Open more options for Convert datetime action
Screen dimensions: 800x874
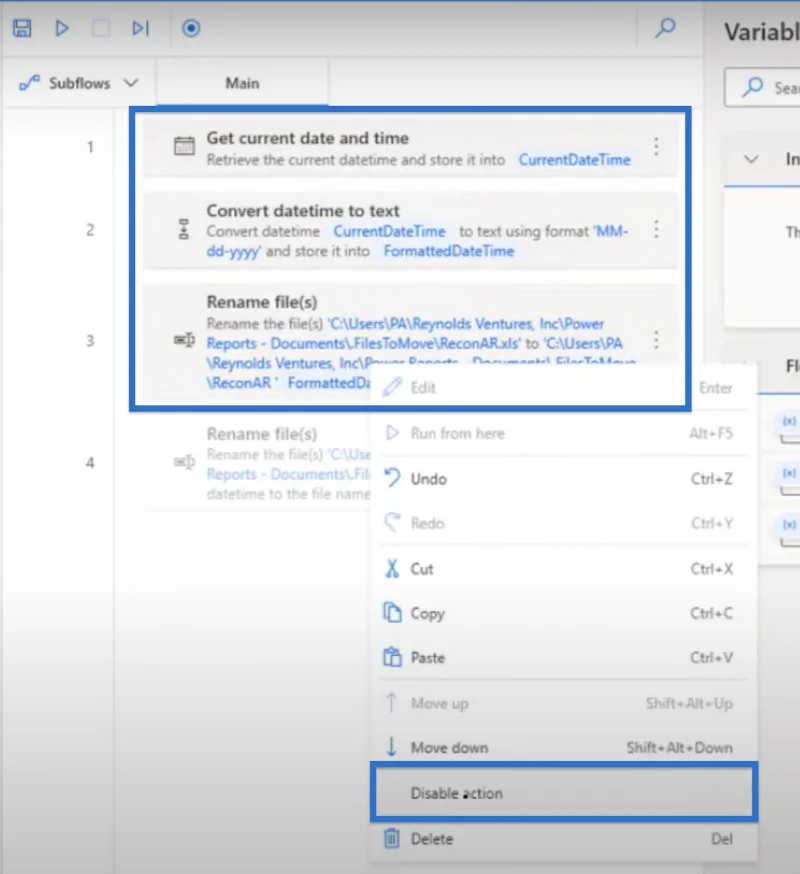[x=656, y=229]
